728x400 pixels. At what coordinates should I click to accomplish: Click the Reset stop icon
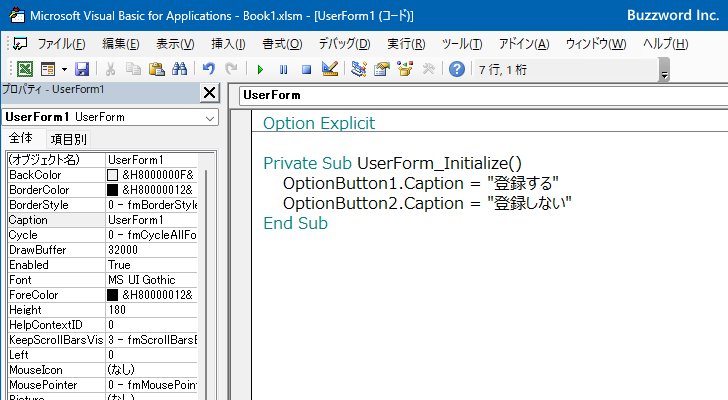pos(306,70)
